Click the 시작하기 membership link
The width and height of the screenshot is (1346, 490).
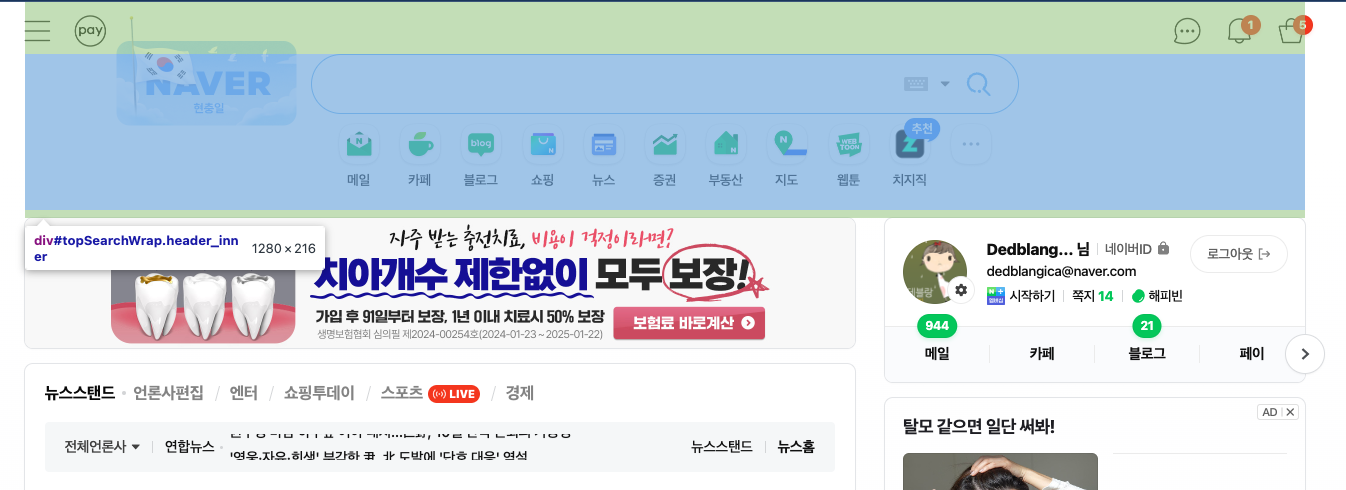[x=1021, y=296]
